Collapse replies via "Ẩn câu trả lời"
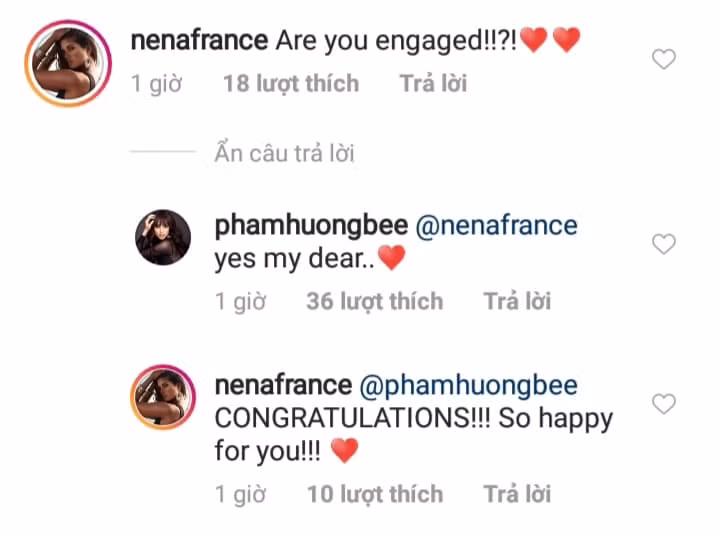Screen dimensions: 718x538 coord(285,154)
